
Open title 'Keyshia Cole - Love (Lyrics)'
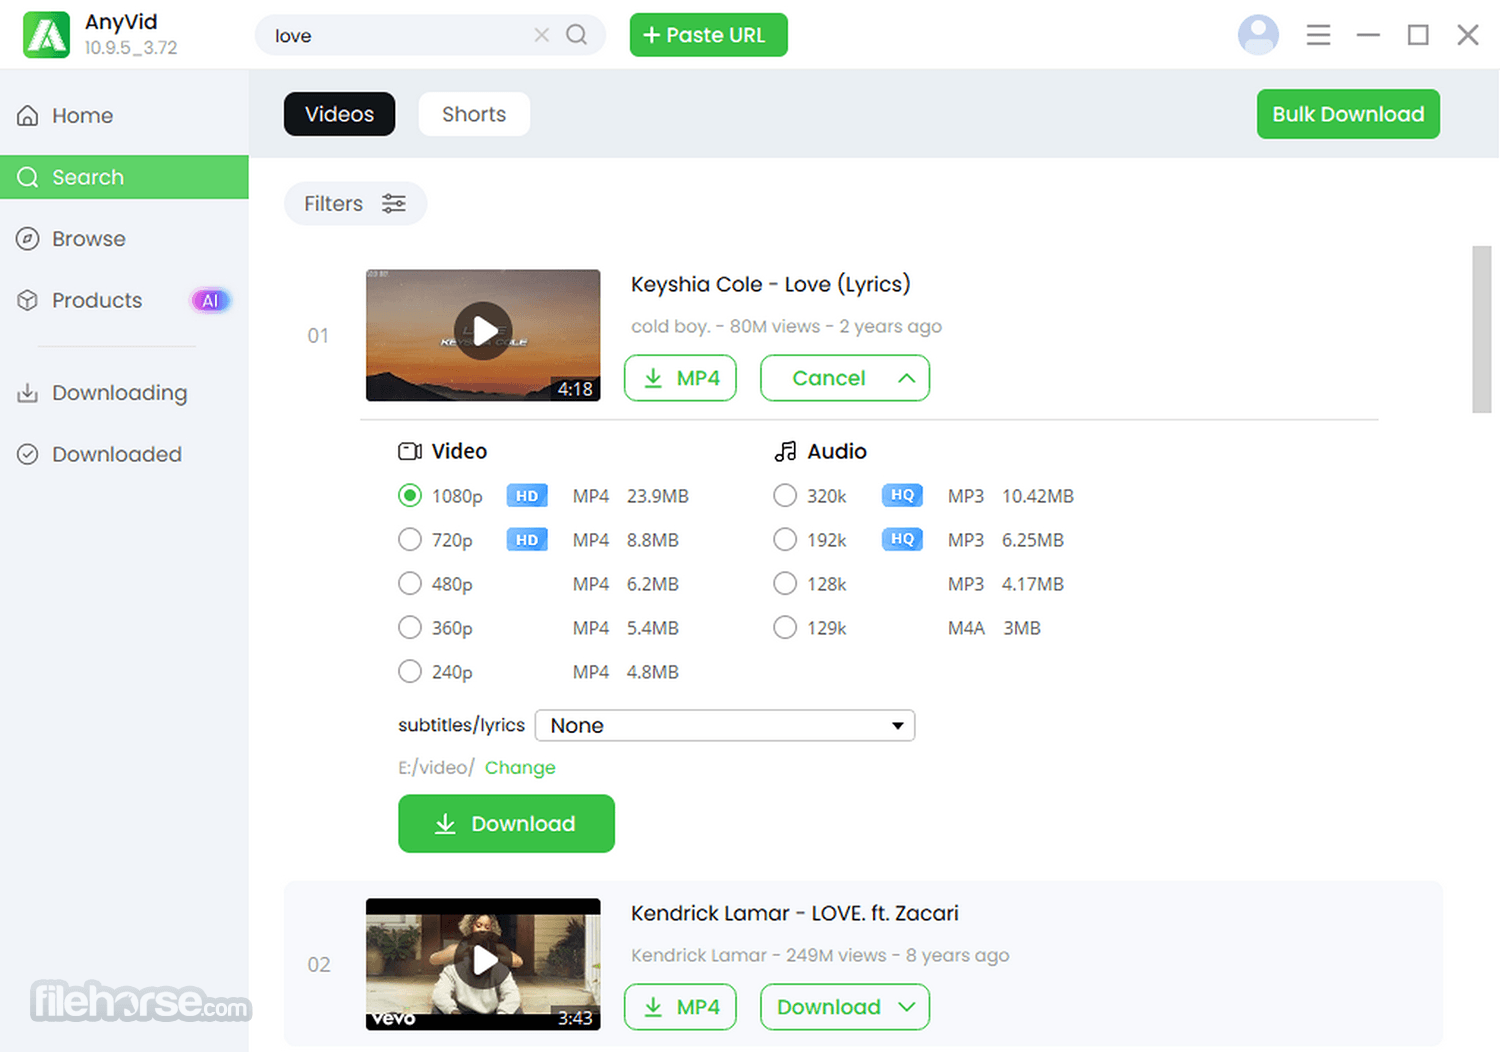[770, 285]
